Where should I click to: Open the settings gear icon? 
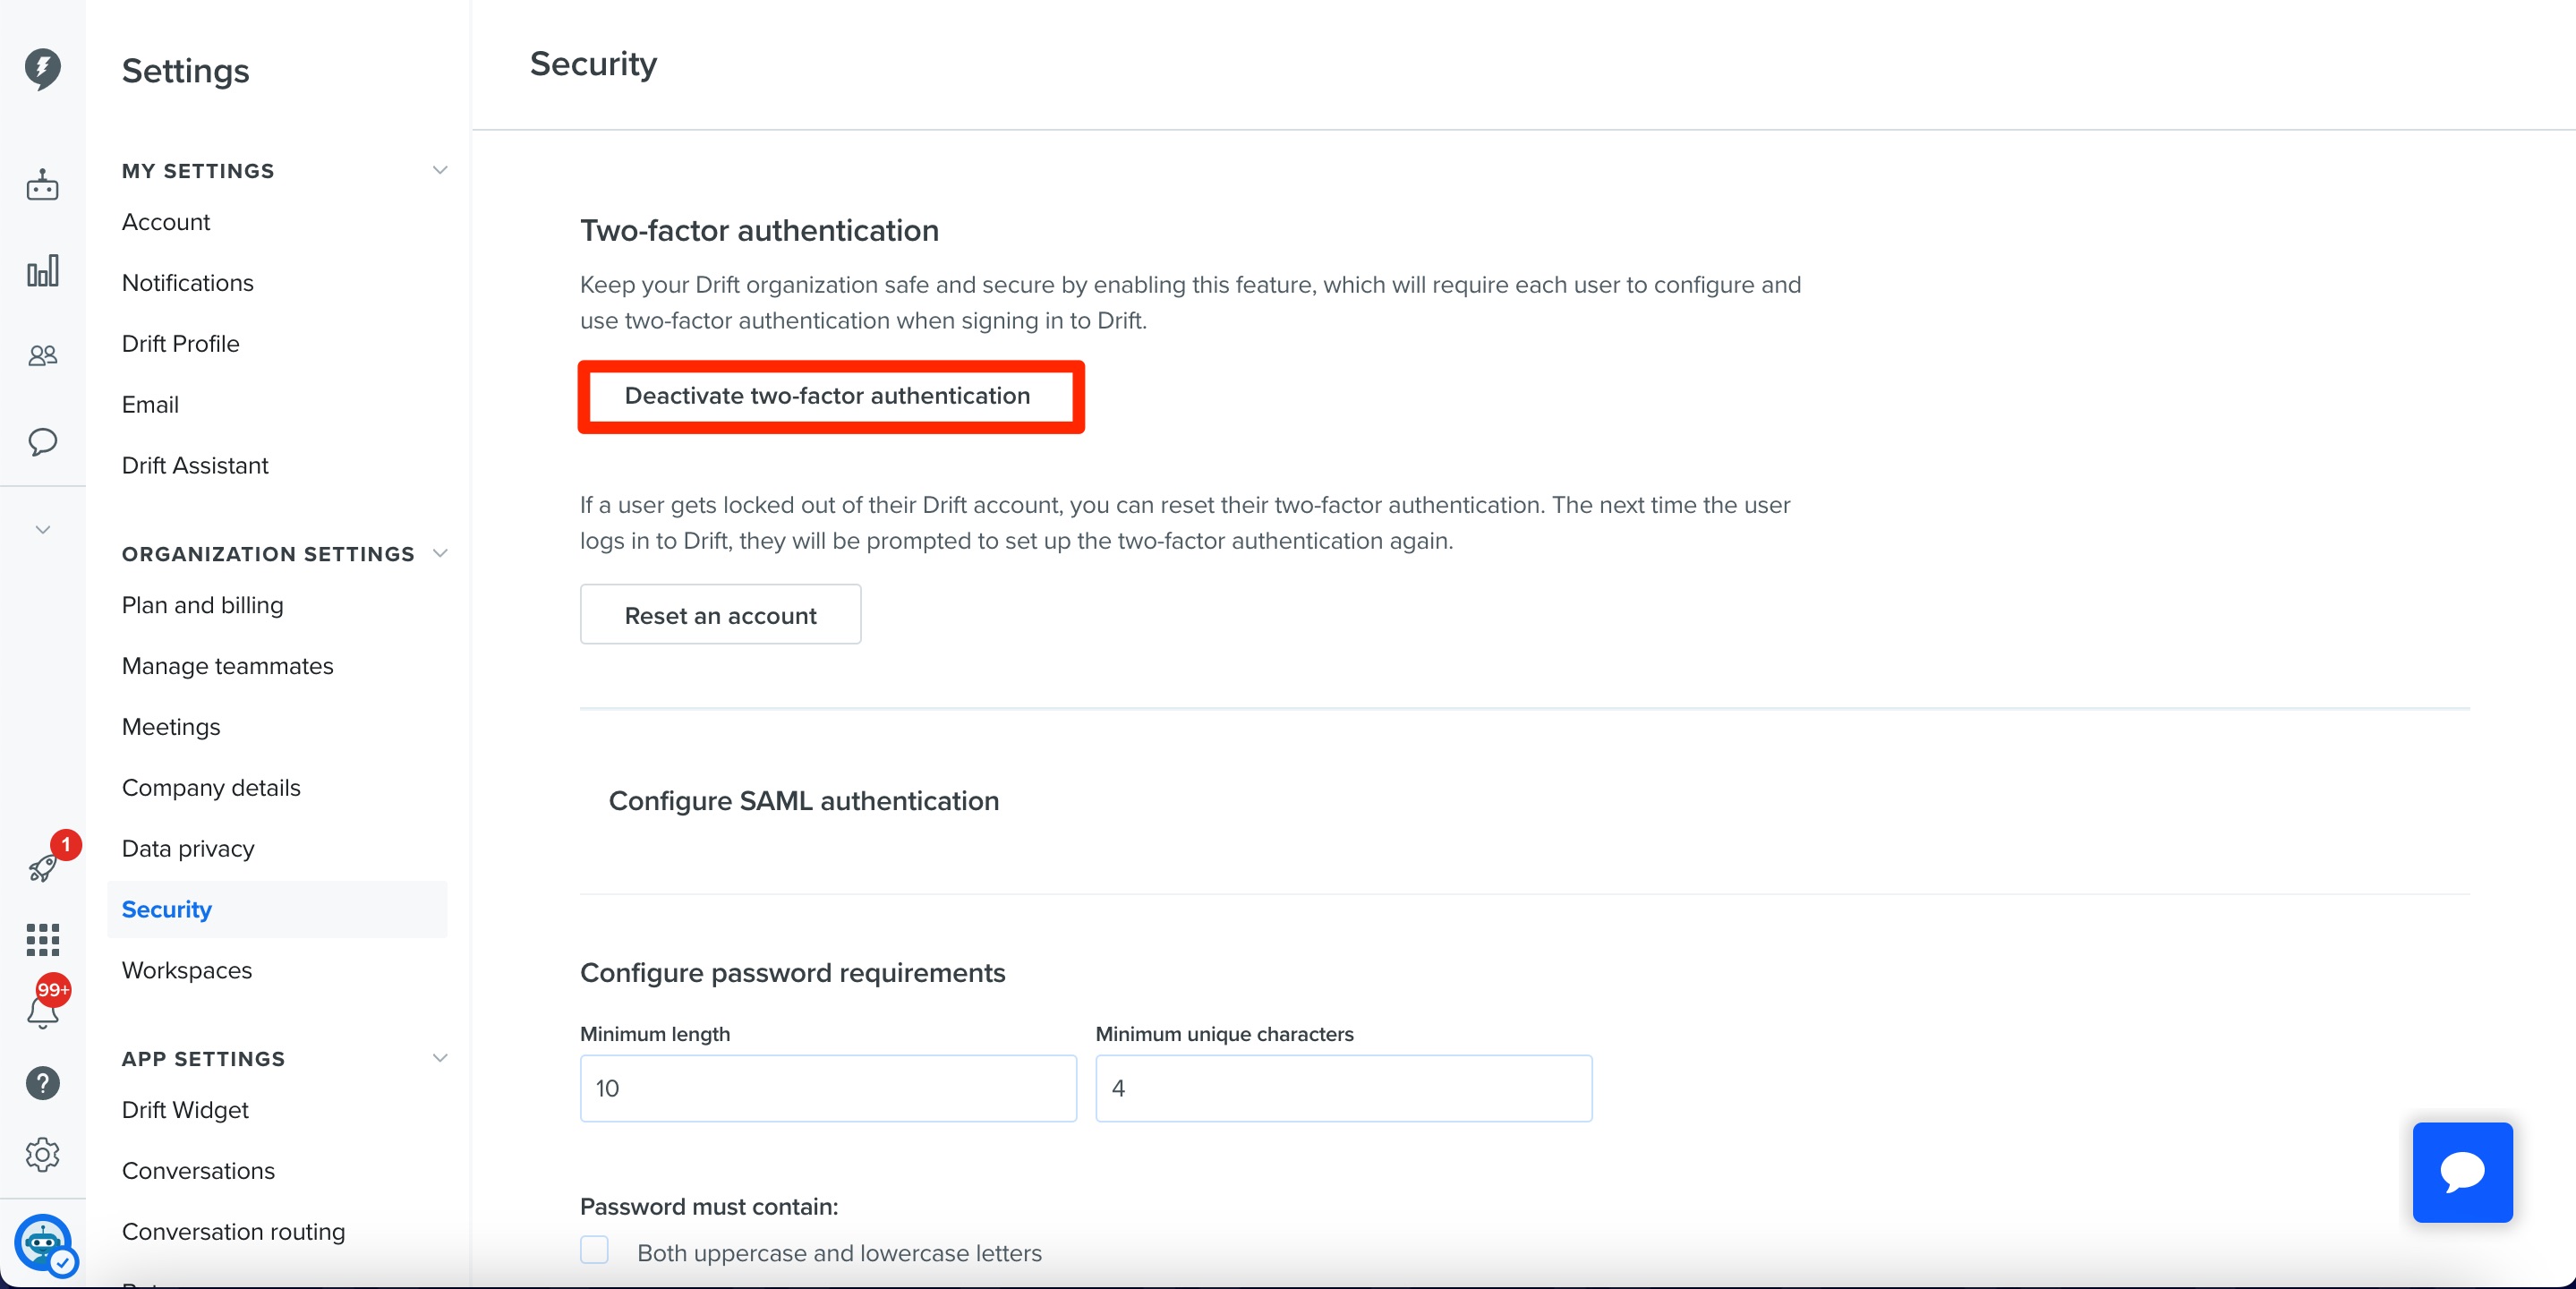coord(42,1154)
